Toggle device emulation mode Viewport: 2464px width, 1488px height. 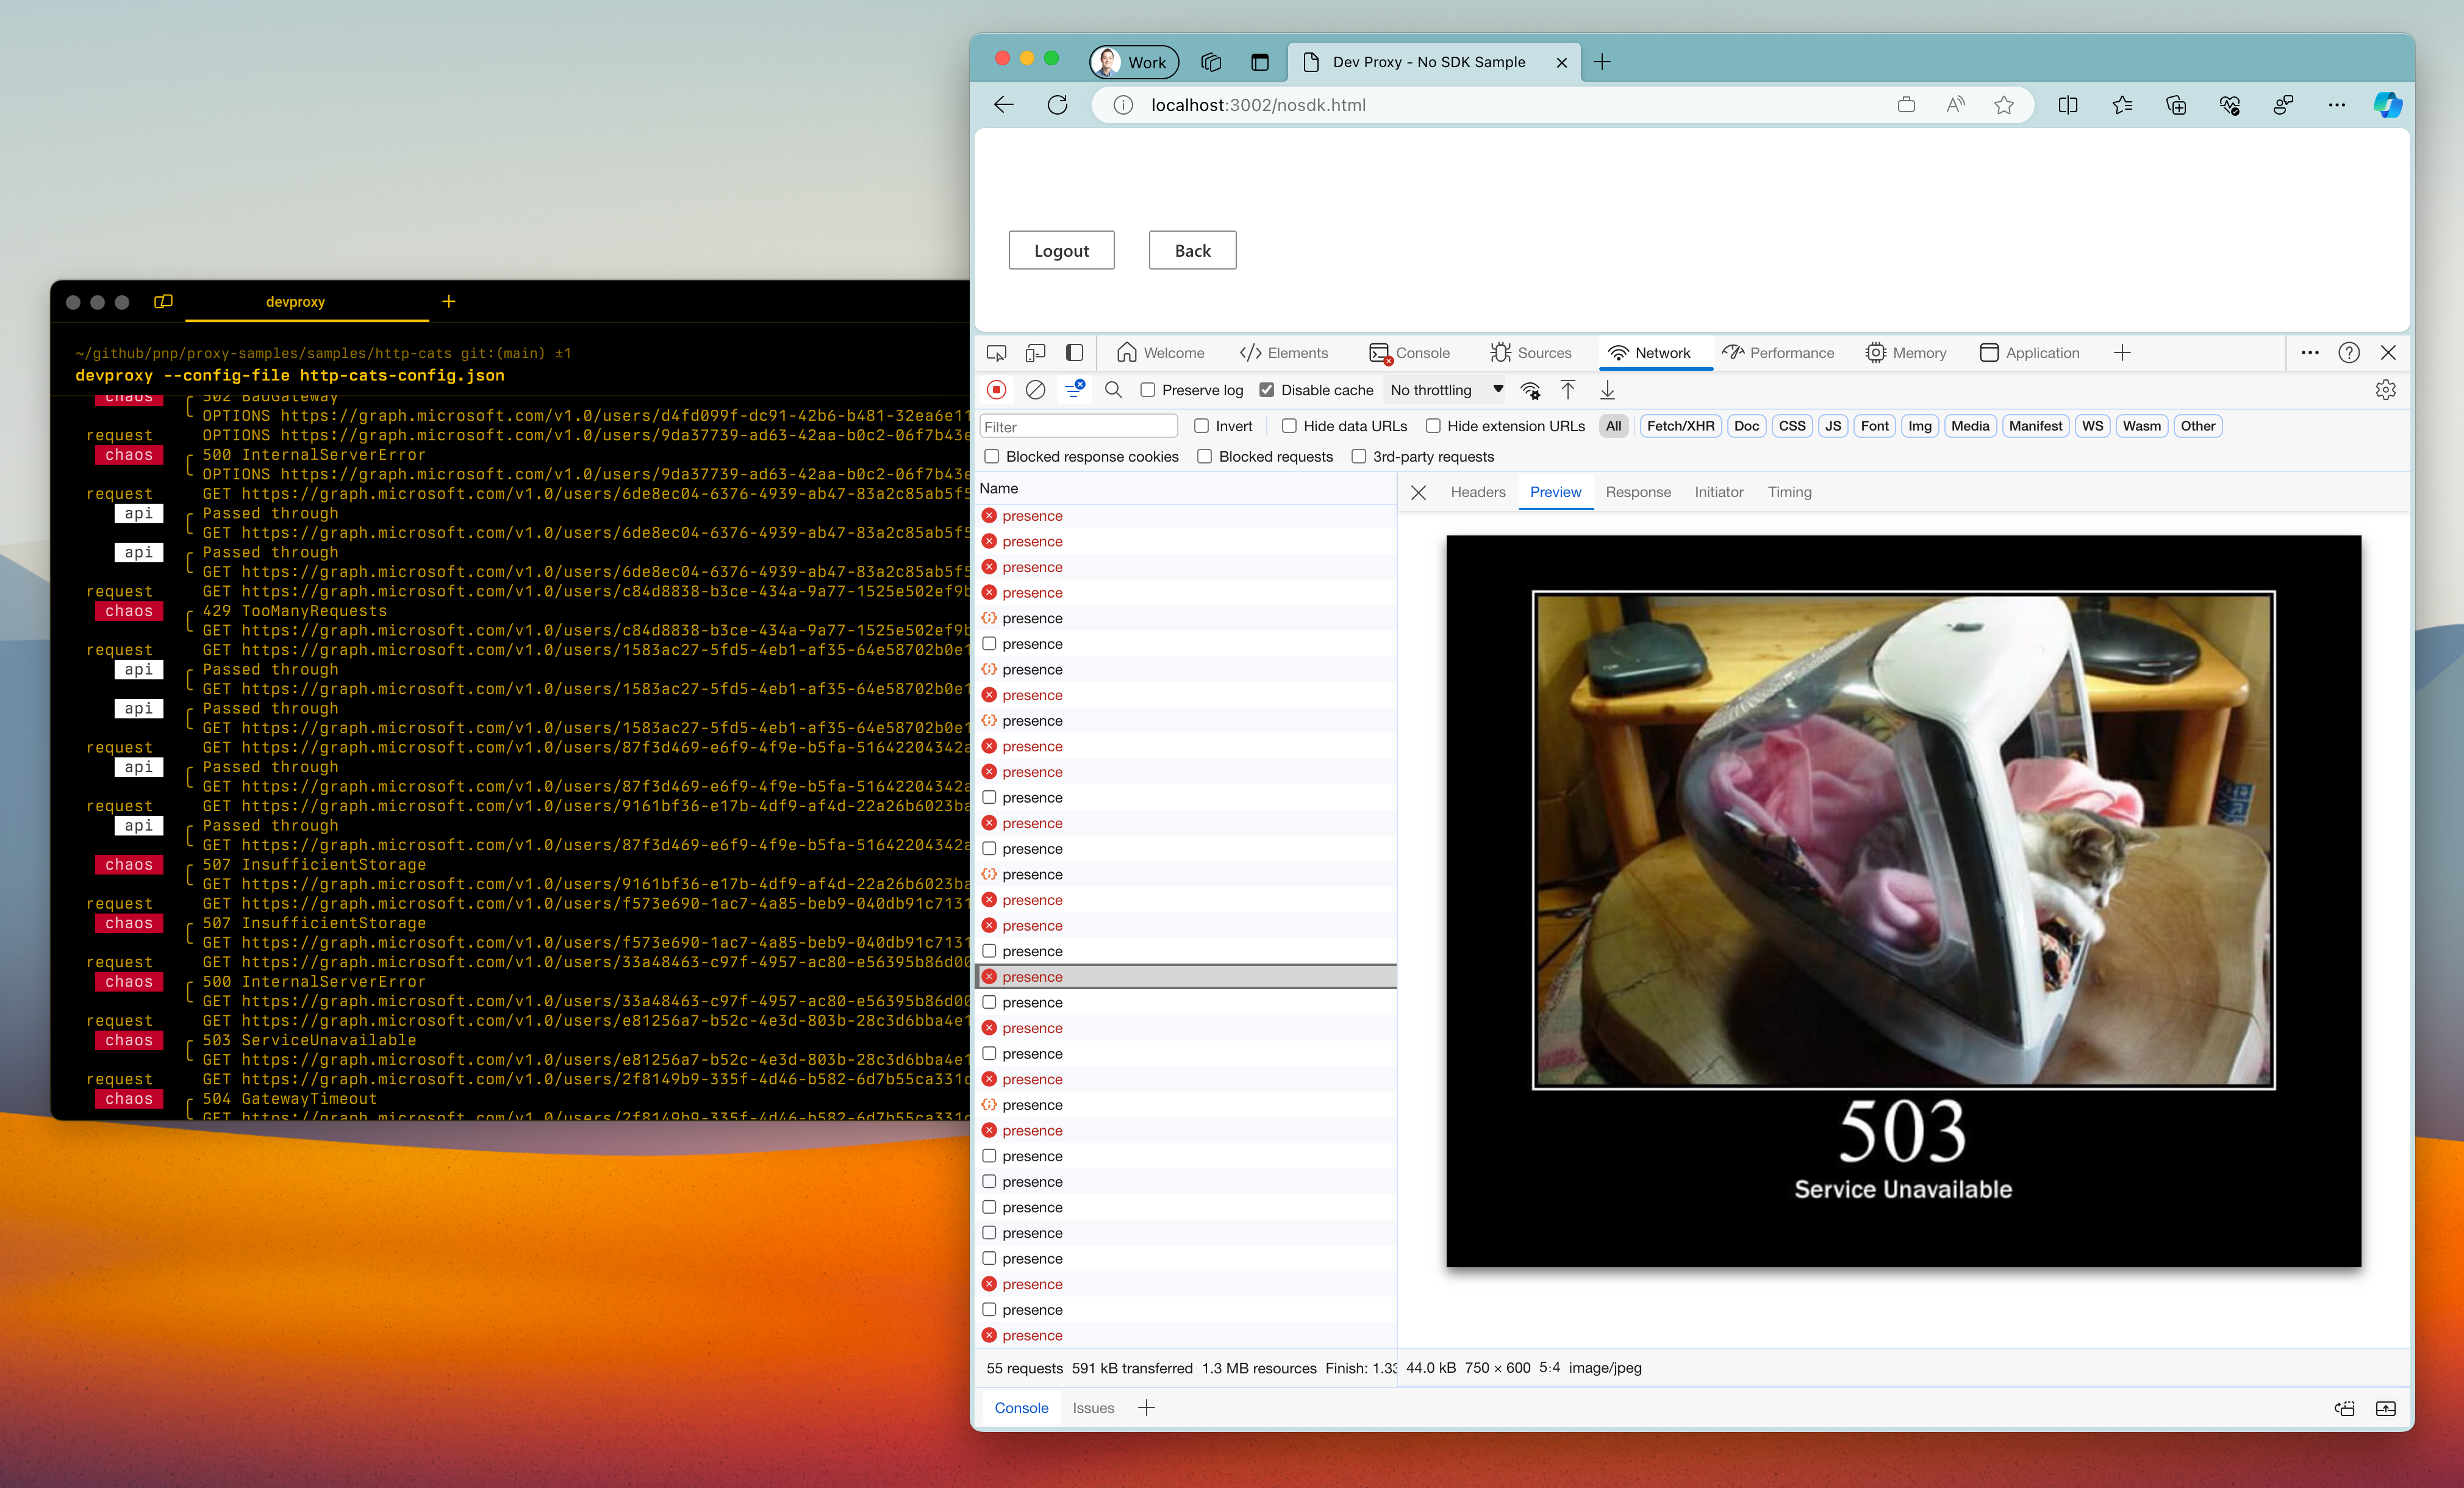click(1035, 352)
